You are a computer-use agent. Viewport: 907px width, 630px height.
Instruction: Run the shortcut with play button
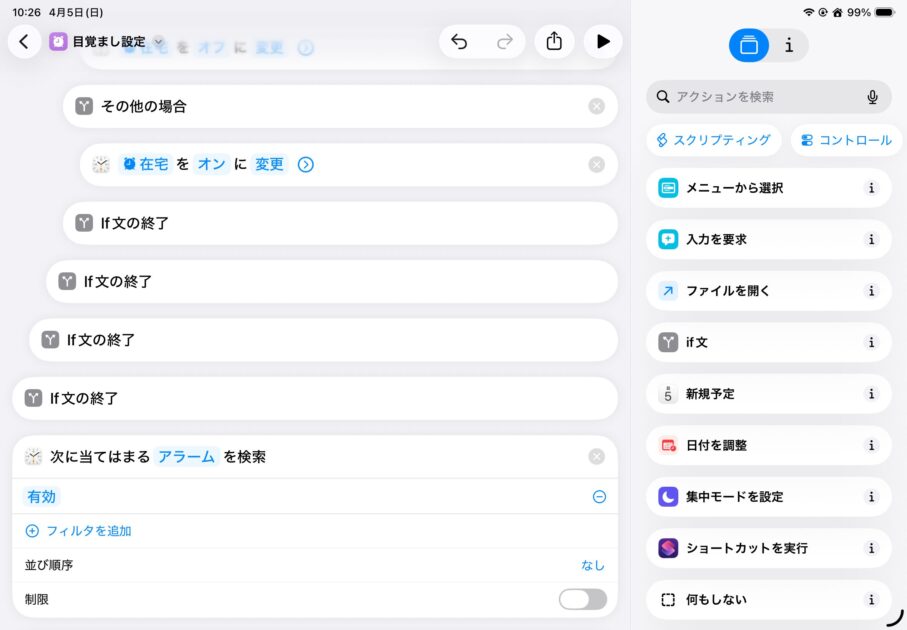603,42
